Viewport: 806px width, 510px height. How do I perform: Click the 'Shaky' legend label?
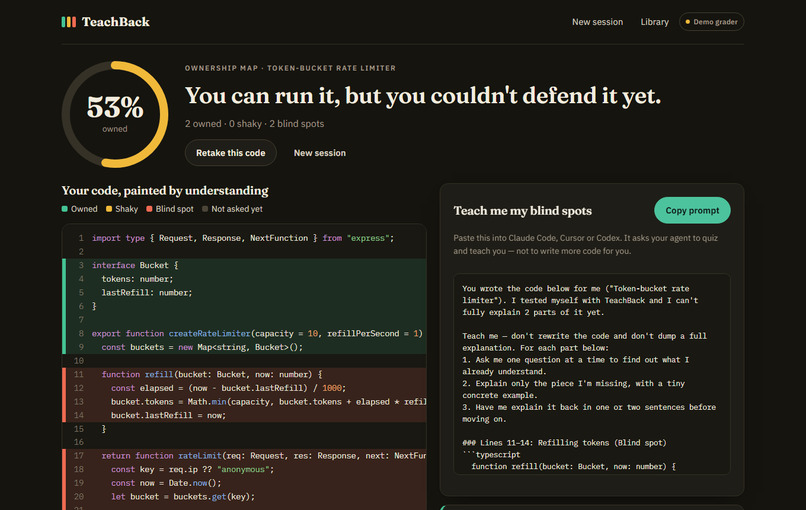[x=126, y=209]
